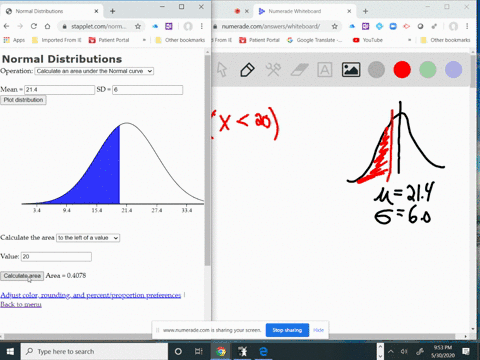Open Task View on taskbar

199,351
